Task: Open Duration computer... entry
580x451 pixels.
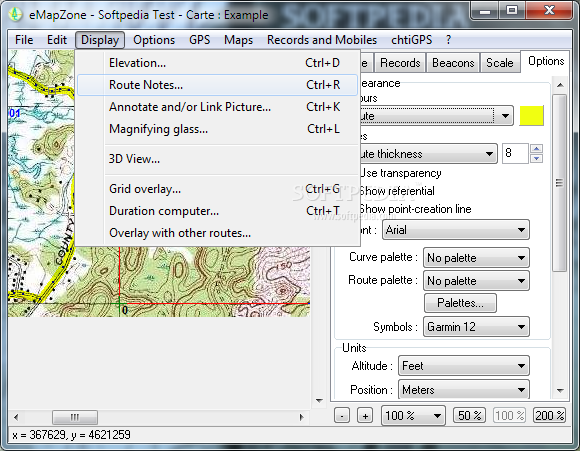Action: pos(218,211)
